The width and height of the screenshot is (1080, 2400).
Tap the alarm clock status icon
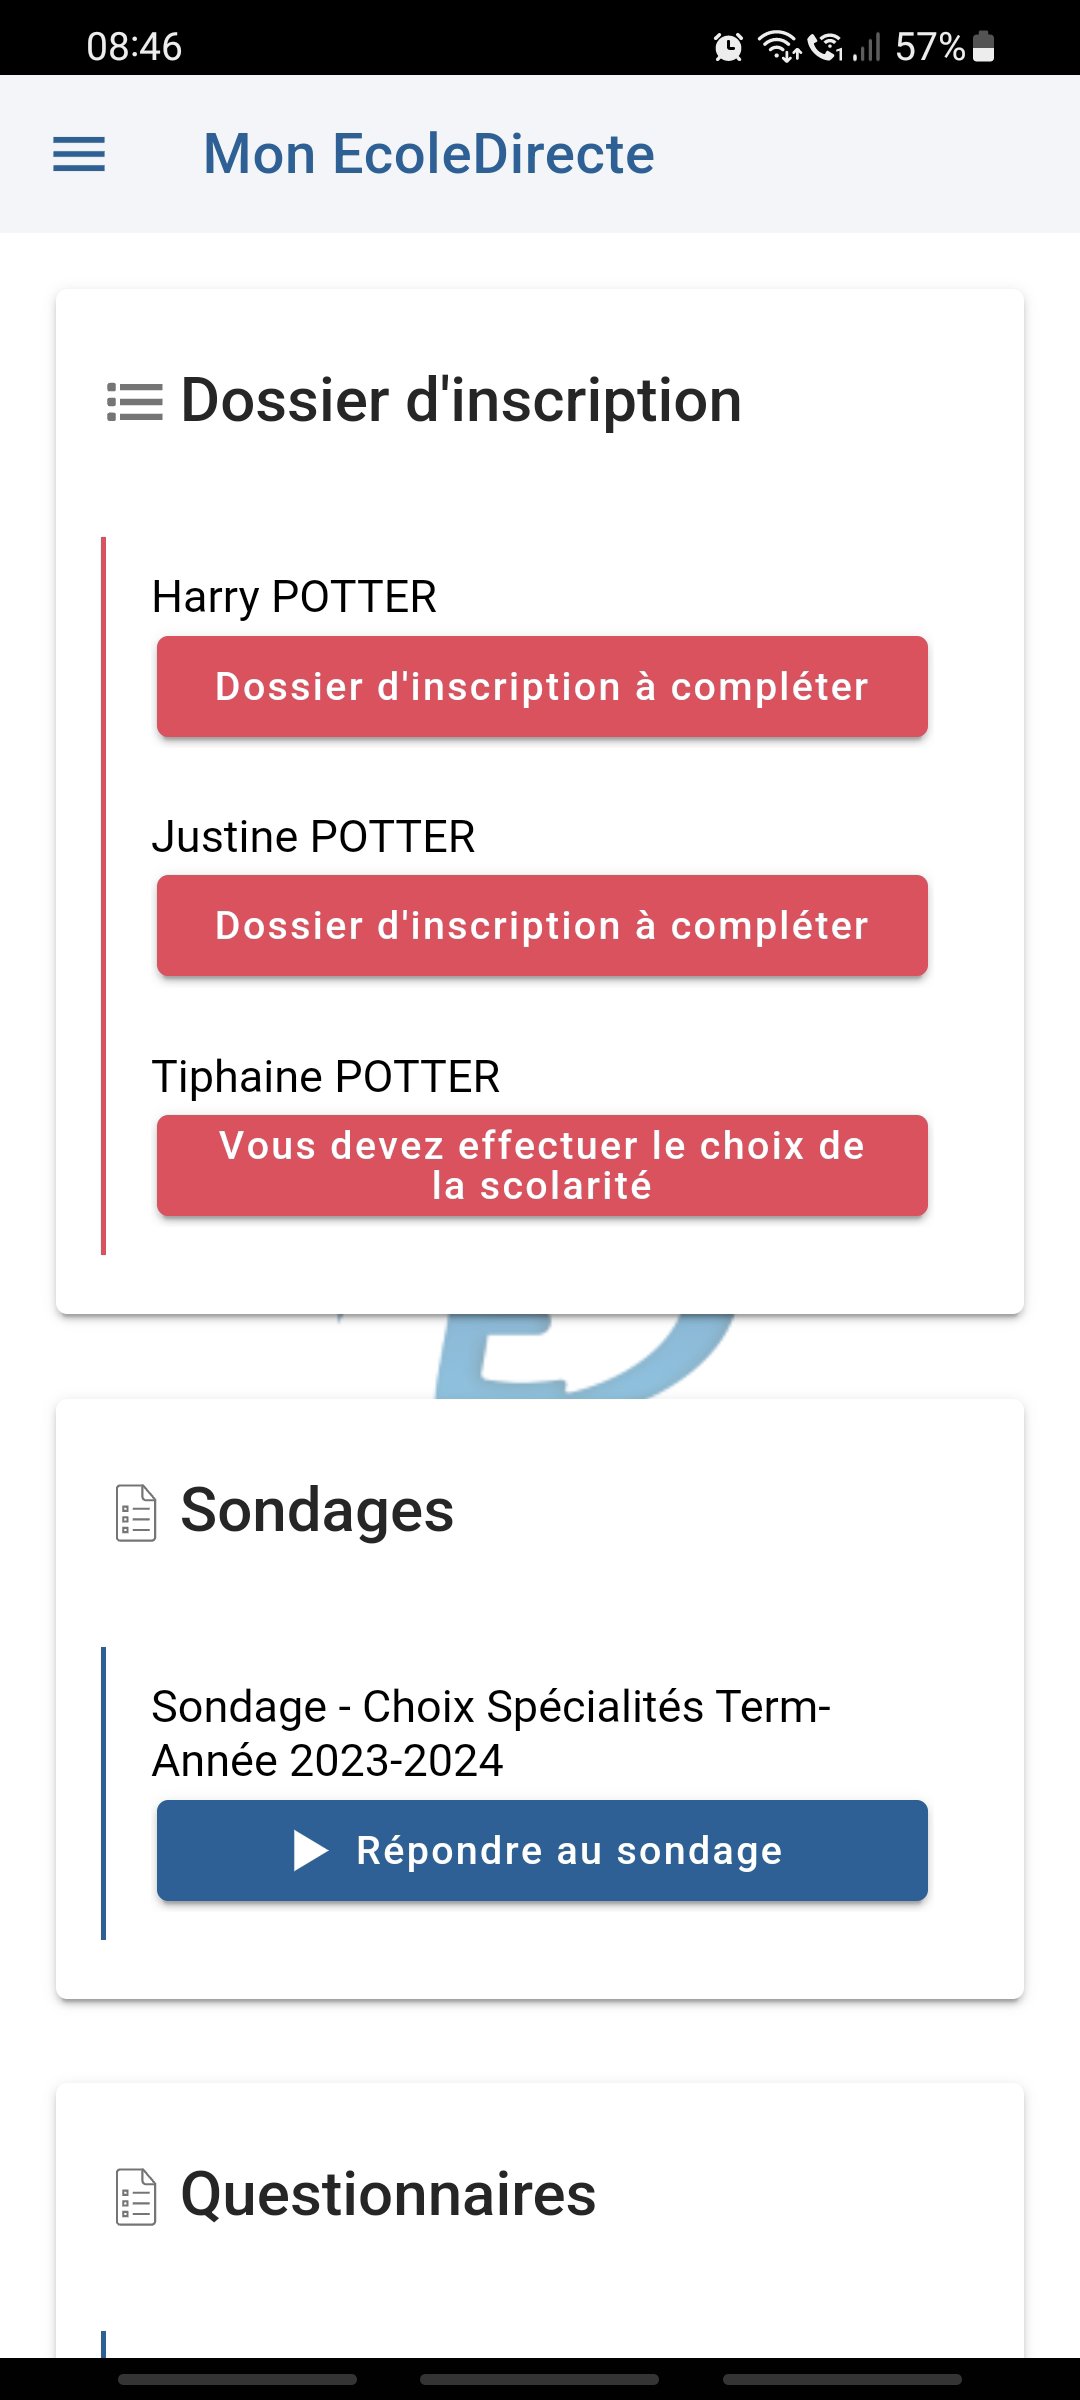click(728, 47)
